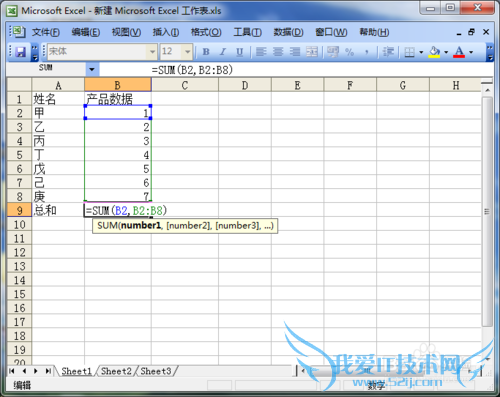Click the Borders icon
This screenshot has width=500, height=397.
click(409, 52)
